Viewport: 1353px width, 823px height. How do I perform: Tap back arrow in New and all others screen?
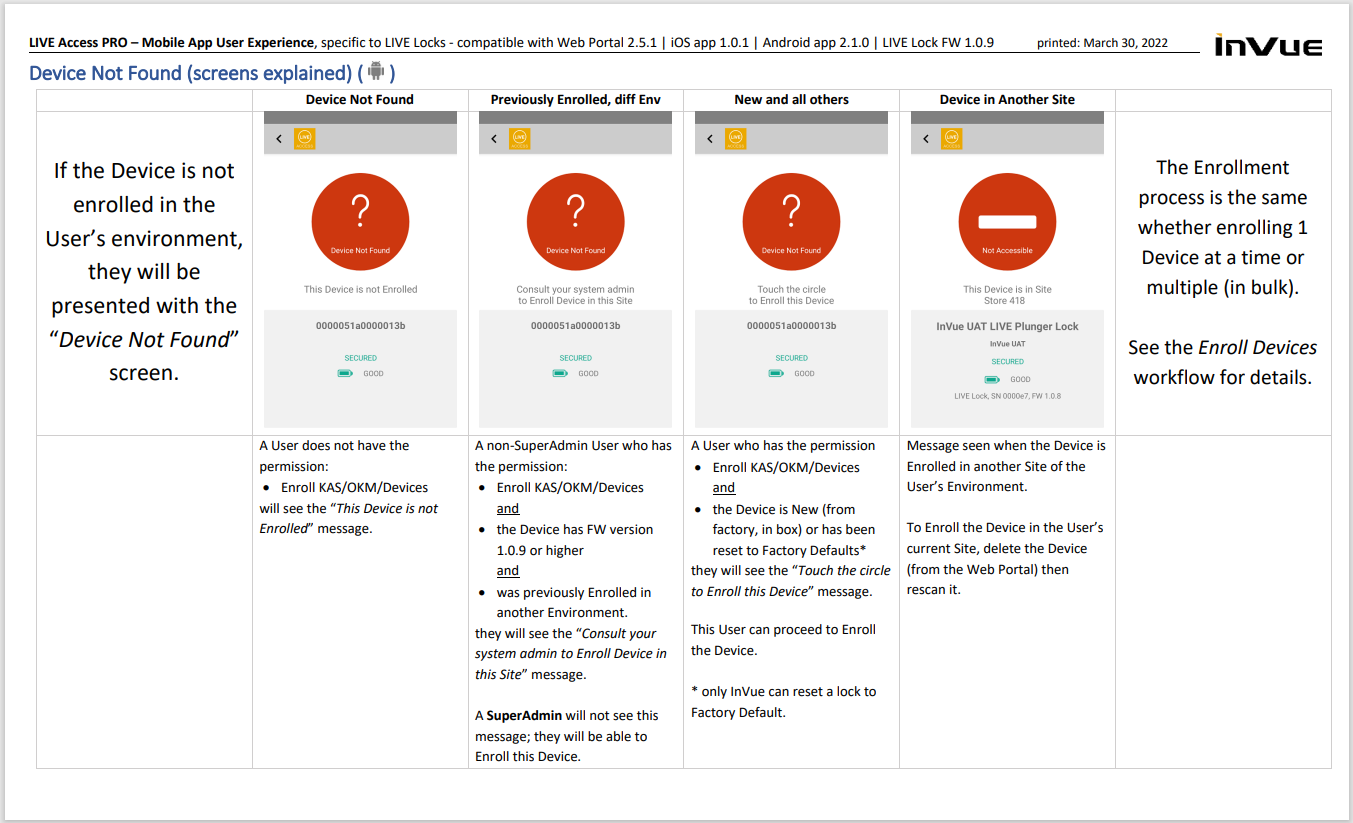point(710,139)
